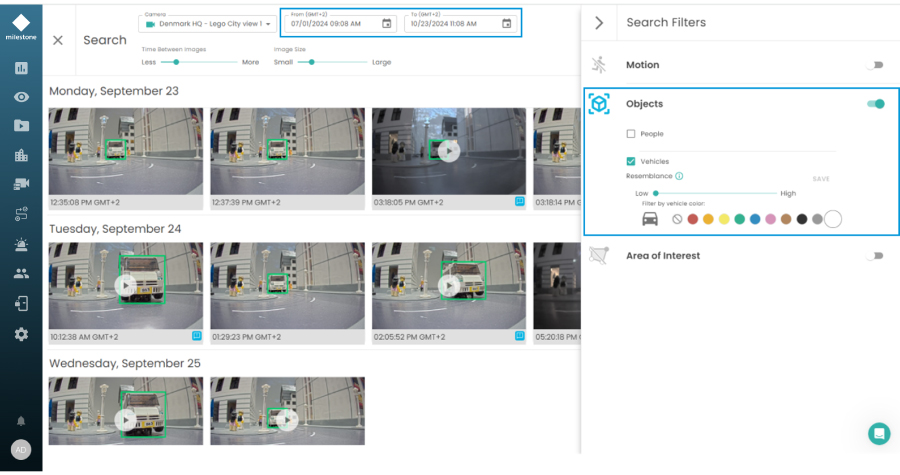Open the dashboard chart icon in sidebar
The width and height of the screenshot is (900, 475).
(21, 68)
